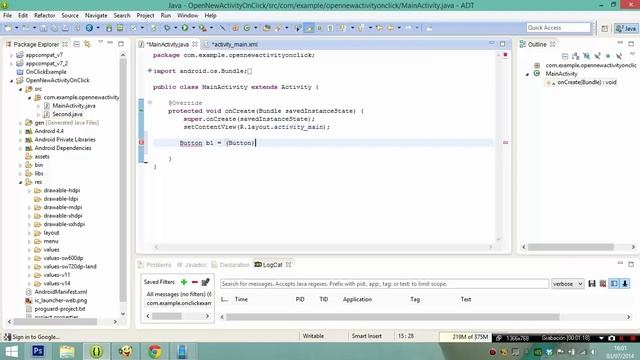
Task: Collapse the src folder
Action: [x=20, y=89]
